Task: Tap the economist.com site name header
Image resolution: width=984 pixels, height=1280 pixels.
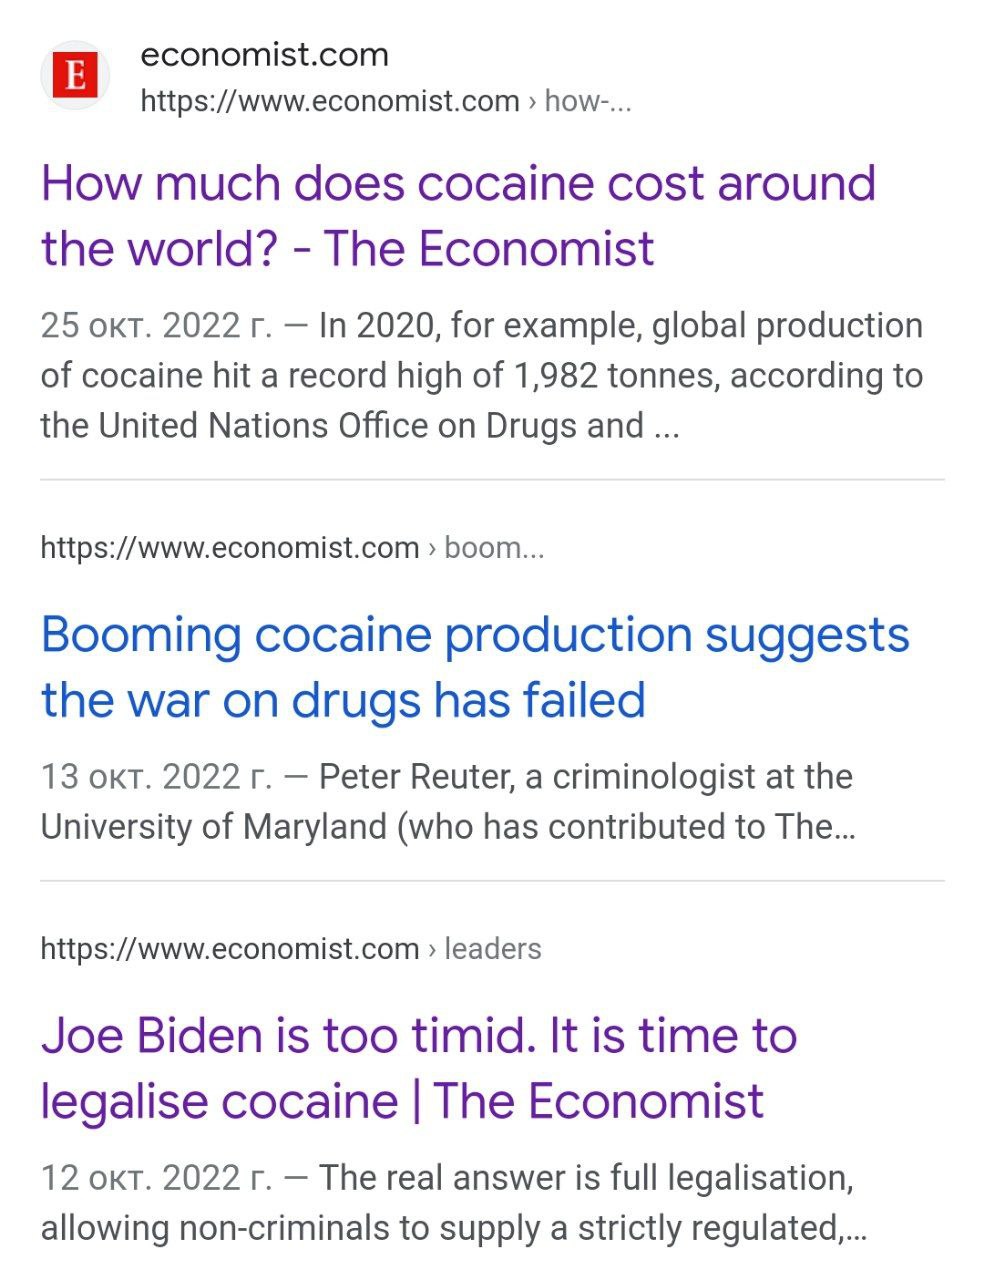Action: (264, 54)
